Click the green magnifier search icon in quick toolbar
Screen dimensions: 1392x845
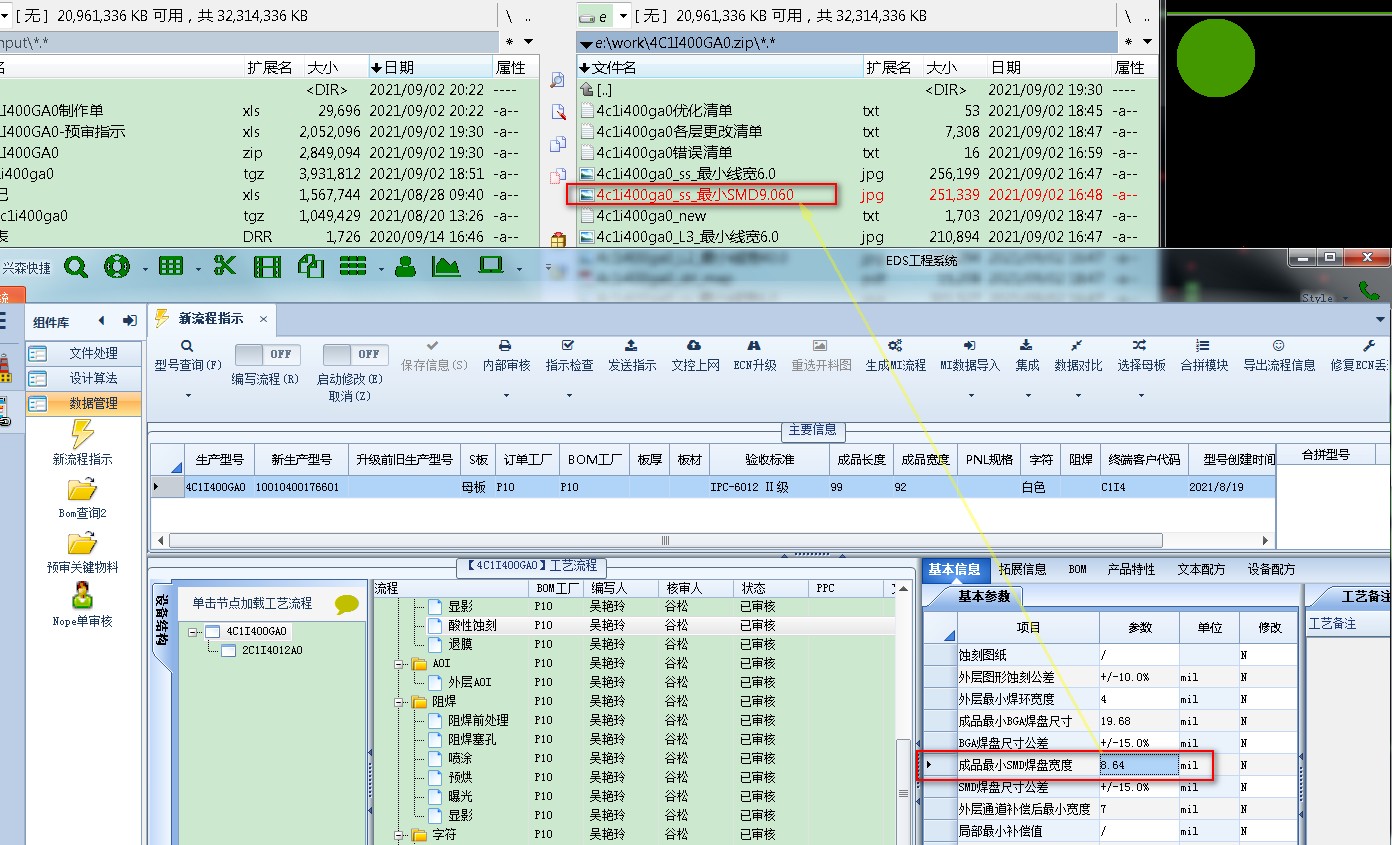click(76, 267)
